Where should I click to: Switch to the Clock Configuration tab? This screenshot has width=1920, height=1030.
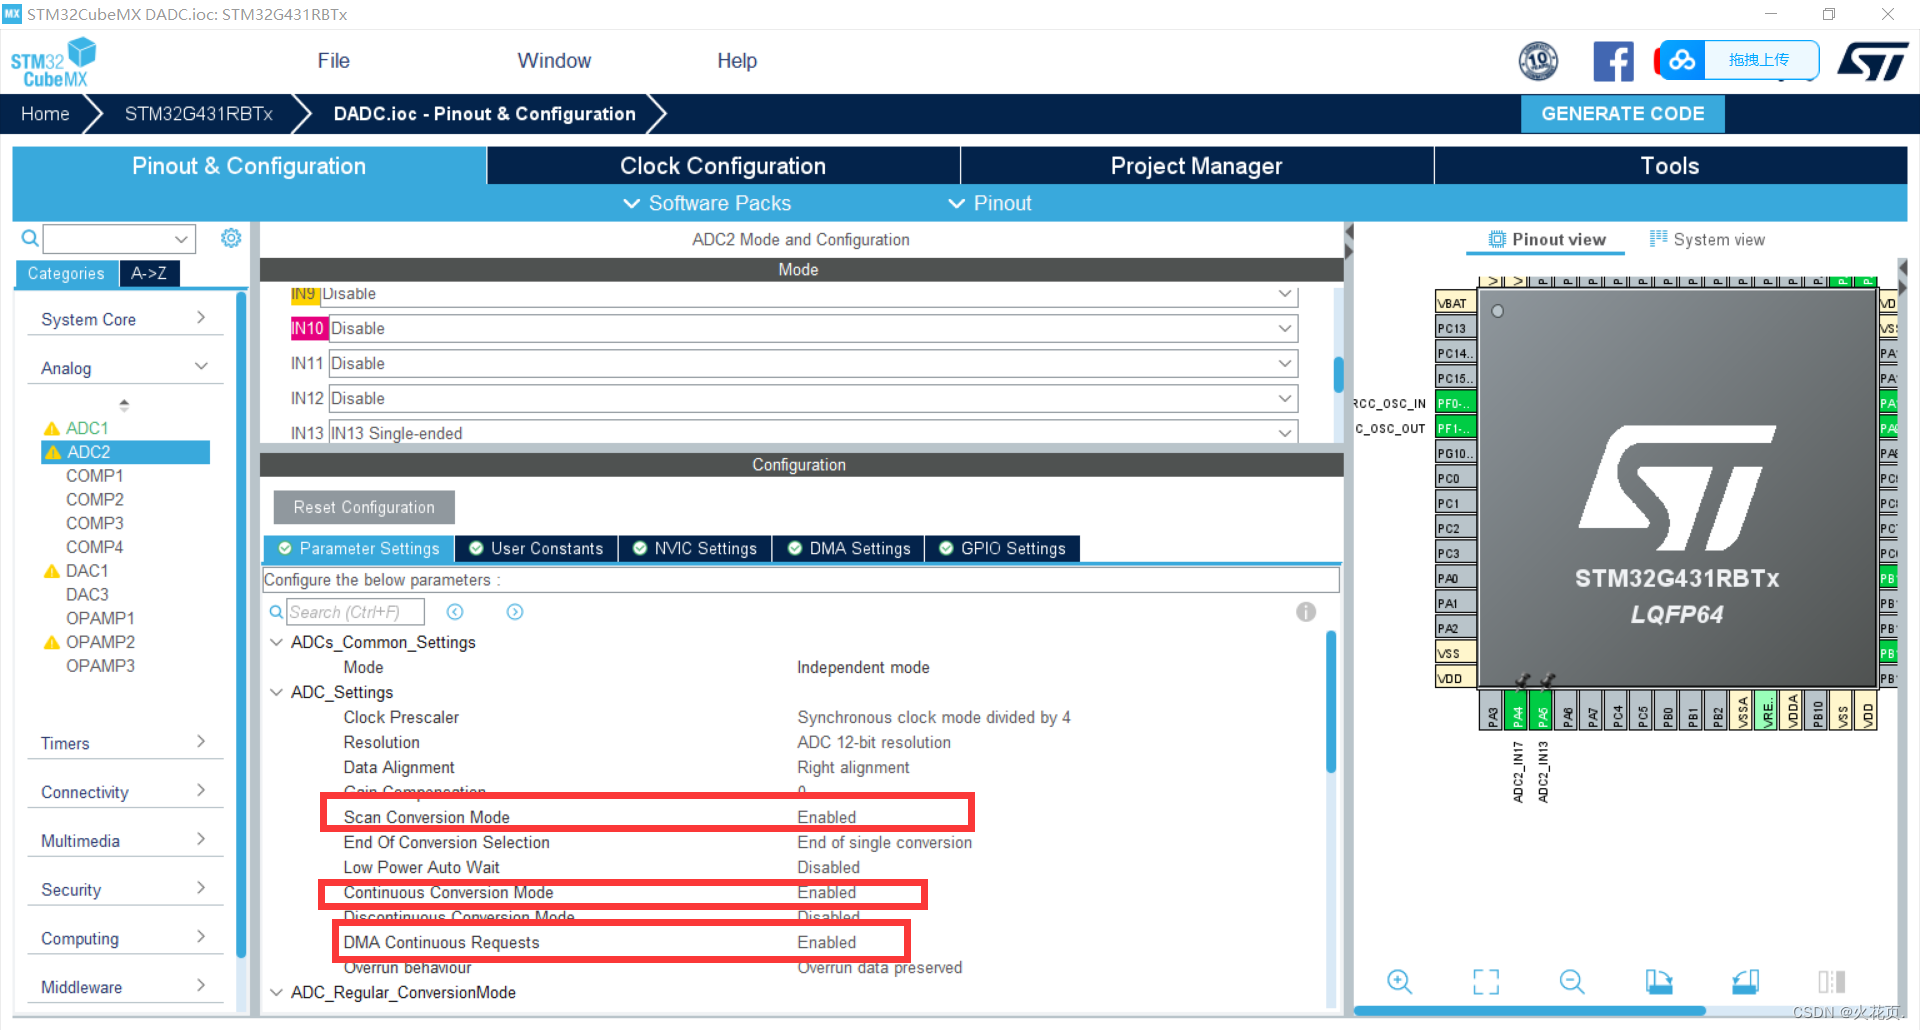723,166
